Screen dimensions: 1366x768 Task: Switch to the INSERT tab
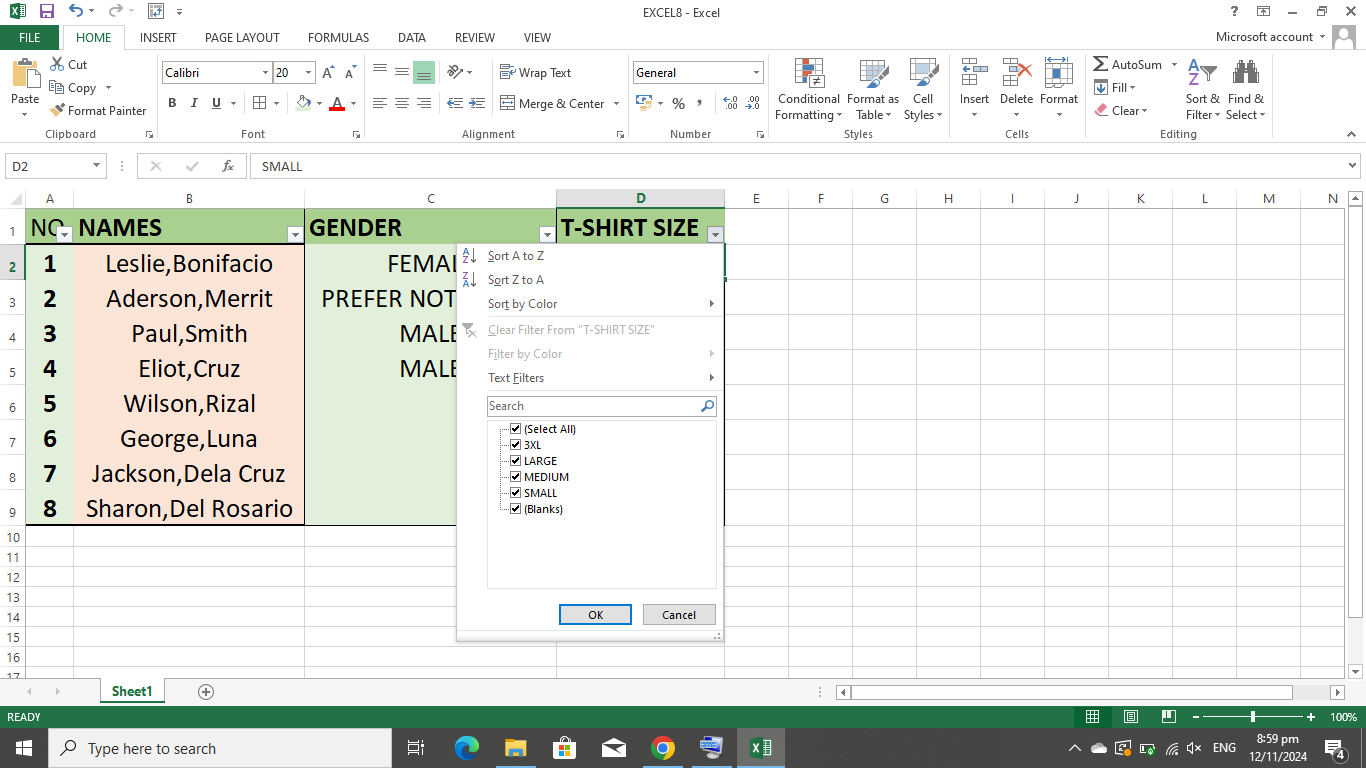(x=158, y=38)
